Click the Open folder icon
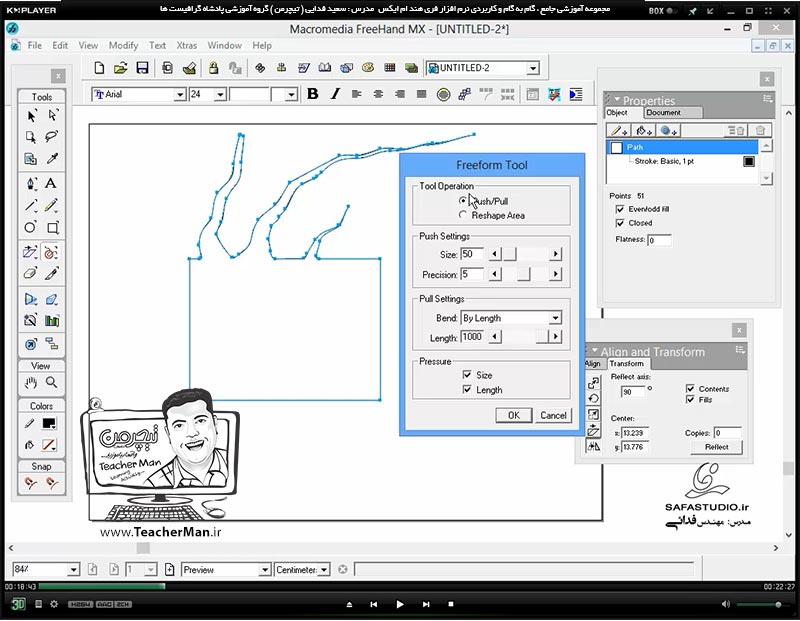Image resolution: width=800 pixels, height=621 pixels. click(120, 68)
